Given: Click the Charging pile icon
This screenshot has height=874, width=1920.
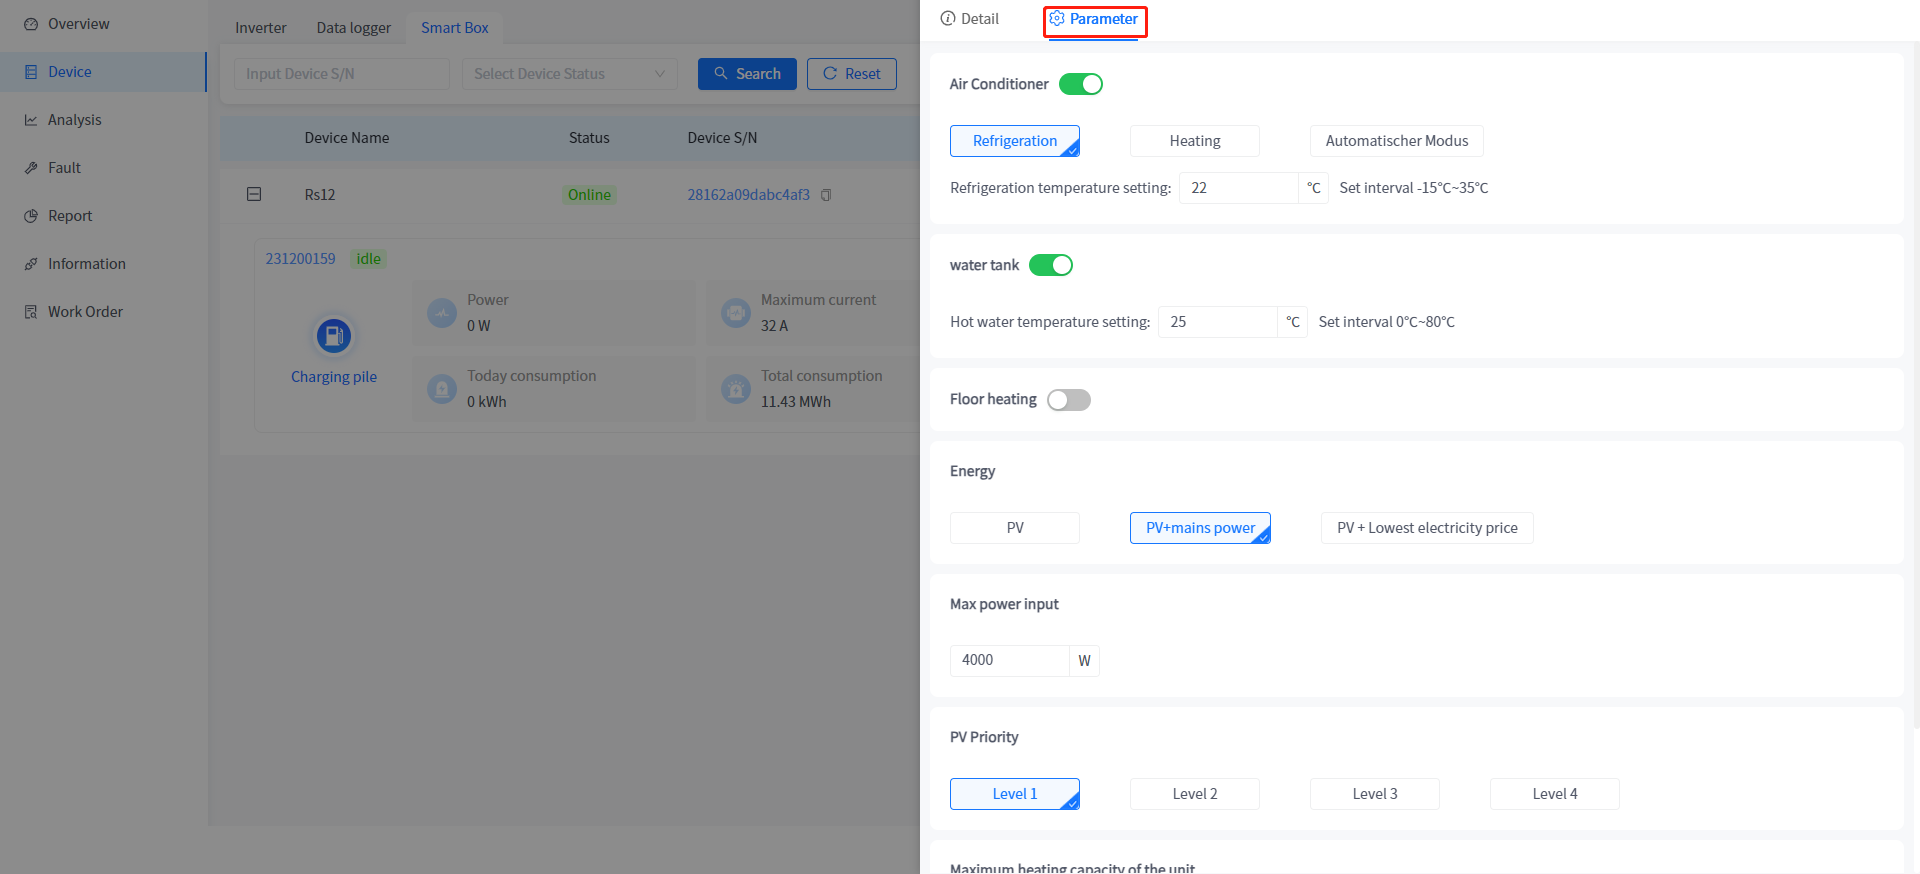Looking at the screenshot, I should coord(334,336).
